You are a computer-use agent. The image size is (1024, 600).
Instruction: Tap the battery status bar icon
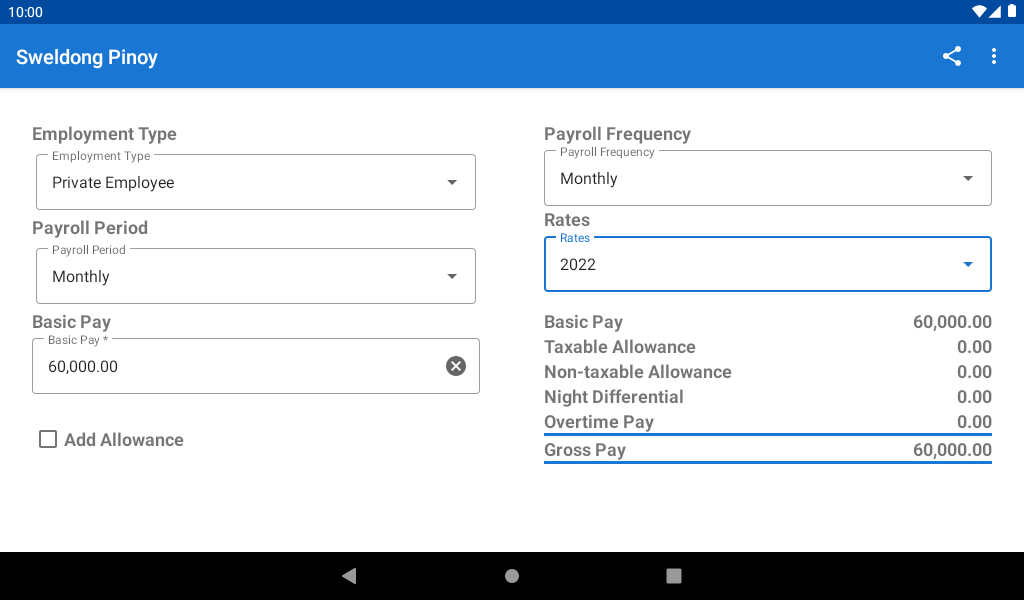[x=1012, y=12]
